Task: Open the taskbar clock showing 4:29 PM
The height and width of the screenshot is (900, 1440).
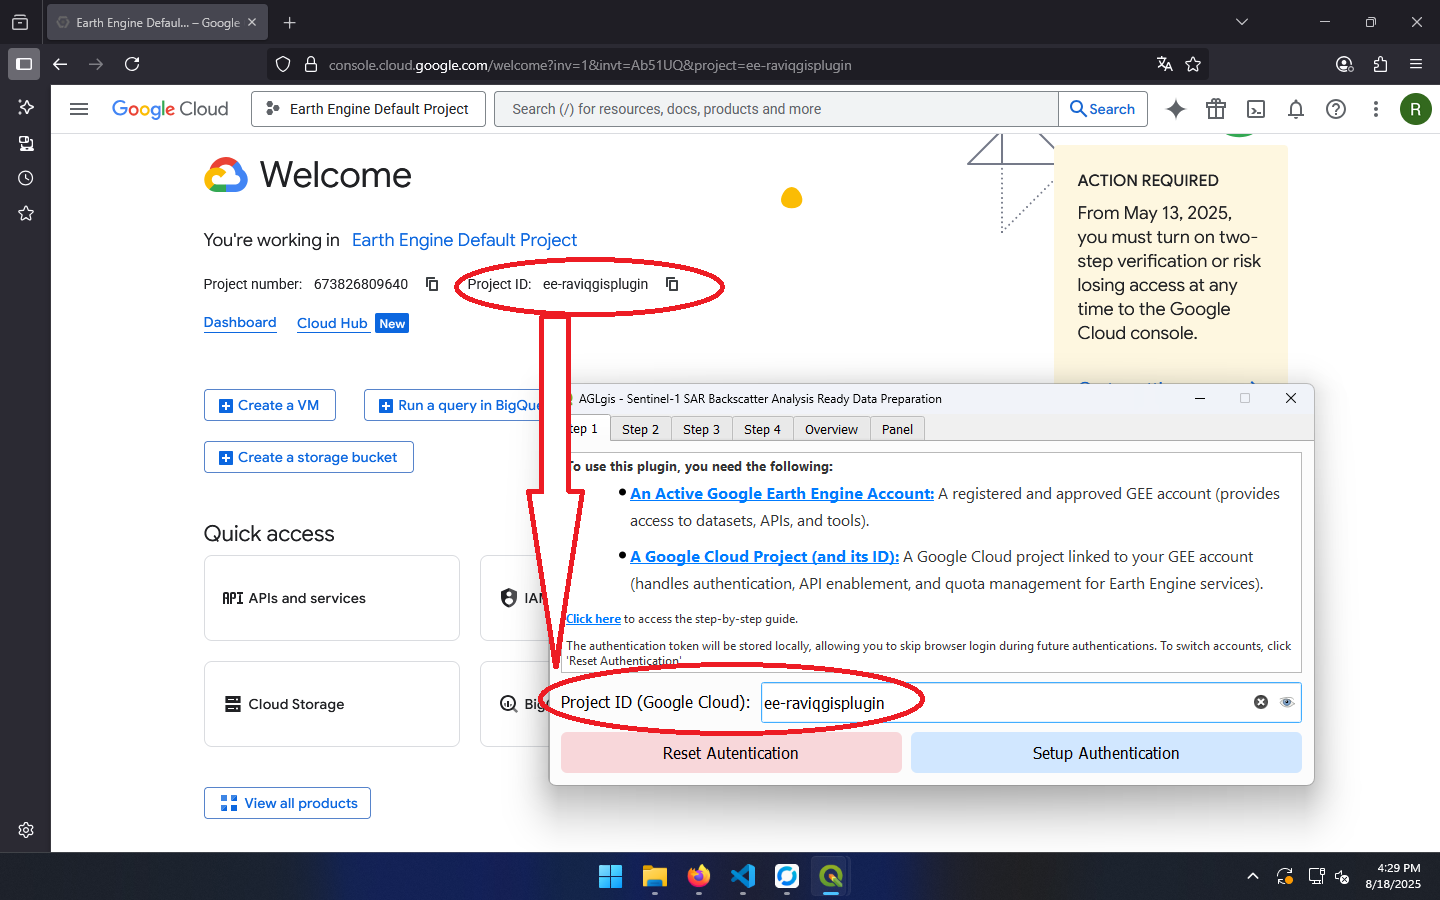Action: (1393, 876)
